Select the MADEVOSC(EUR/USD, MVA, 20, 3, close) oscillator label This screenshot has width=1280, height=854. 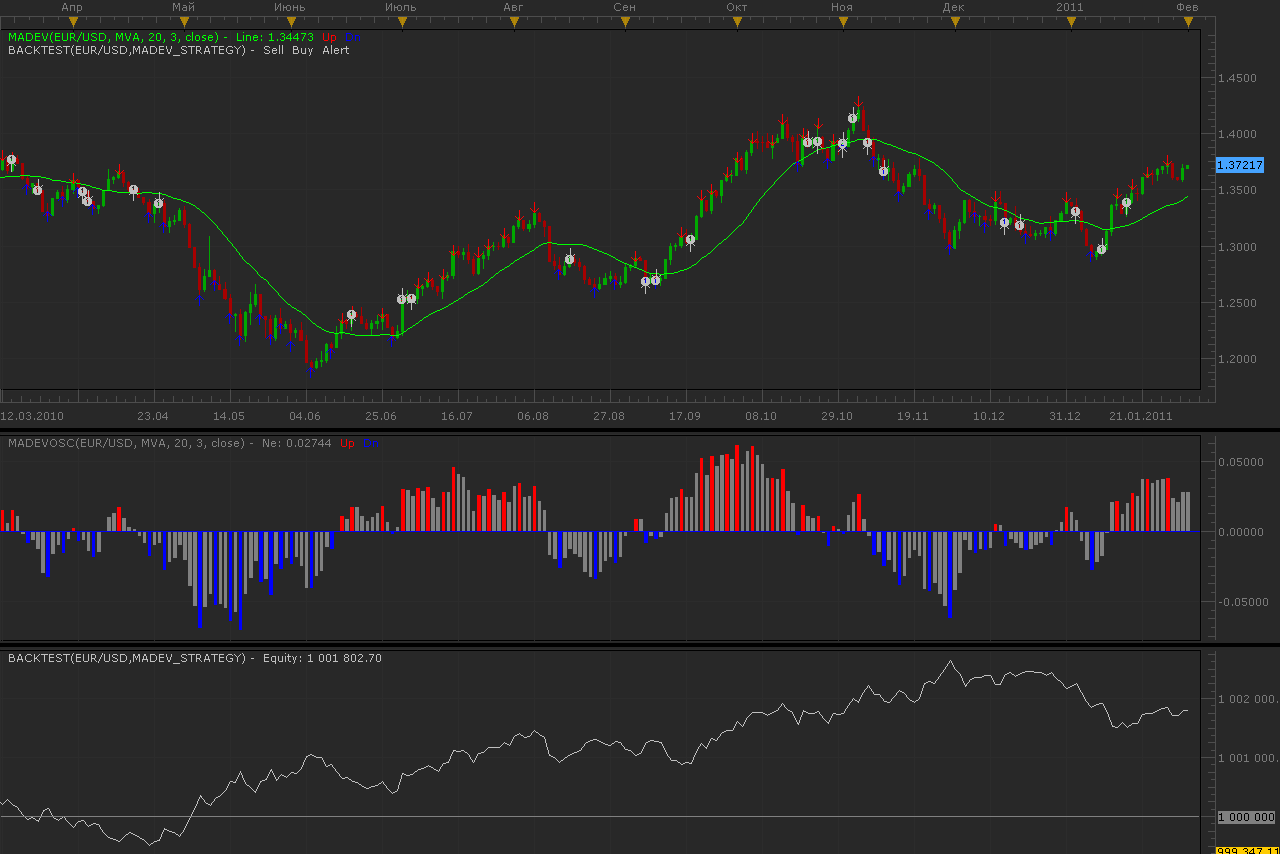click(126, 443)
